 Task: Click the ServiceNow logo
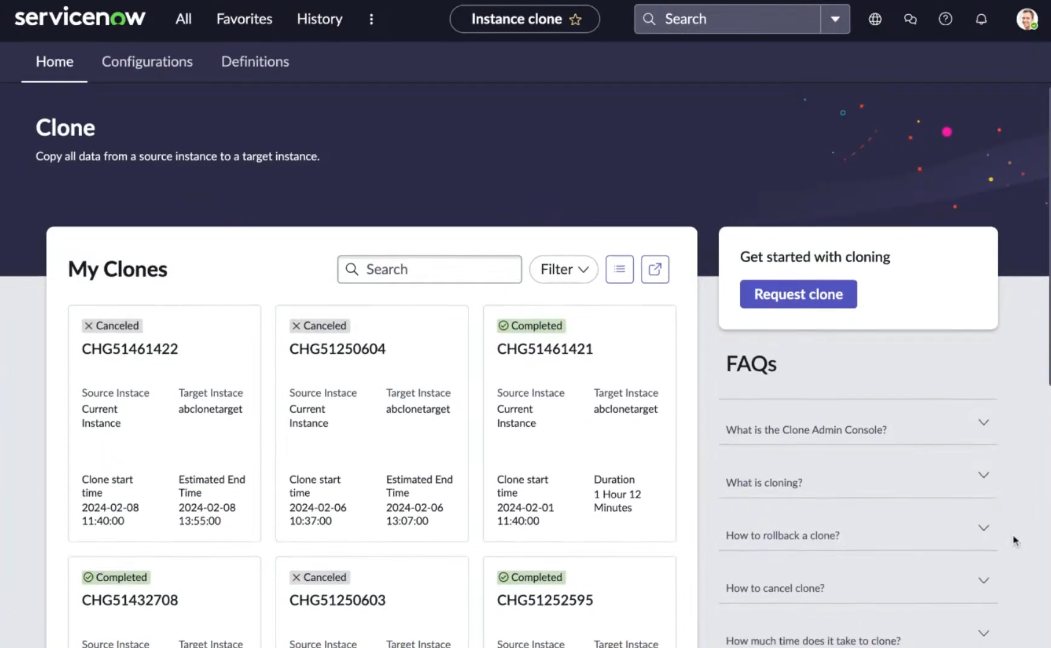pos(80,17)
